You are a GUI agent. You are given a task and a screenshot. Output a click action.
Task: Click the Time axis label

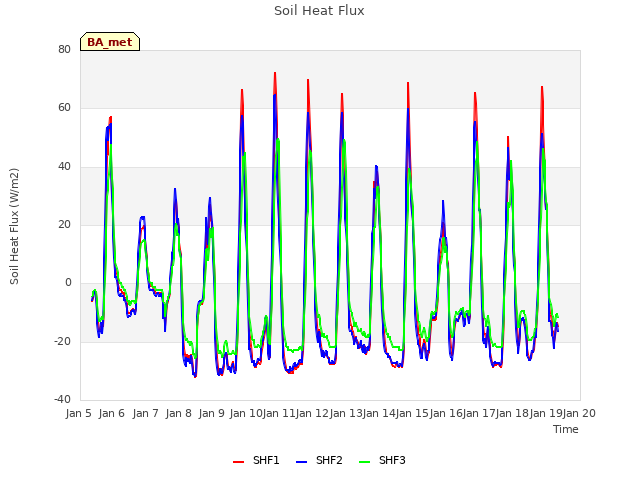(x=566, y=429)
